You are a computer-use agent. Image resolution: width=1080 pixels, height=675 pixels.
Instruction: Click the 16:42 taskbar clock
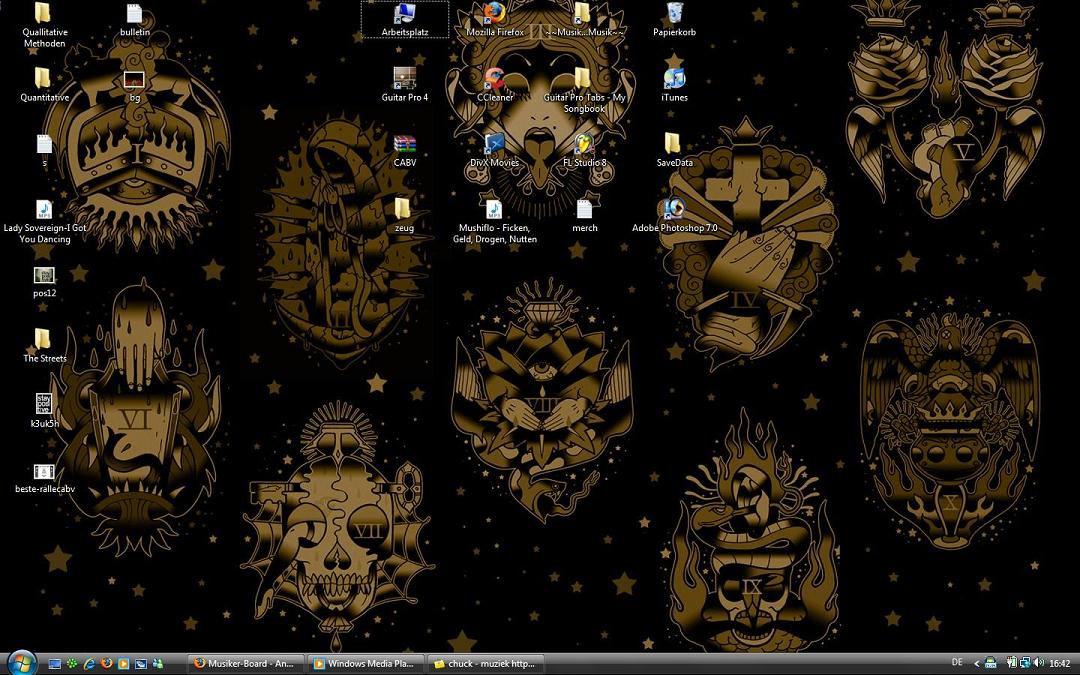[x=1059, y=664]
